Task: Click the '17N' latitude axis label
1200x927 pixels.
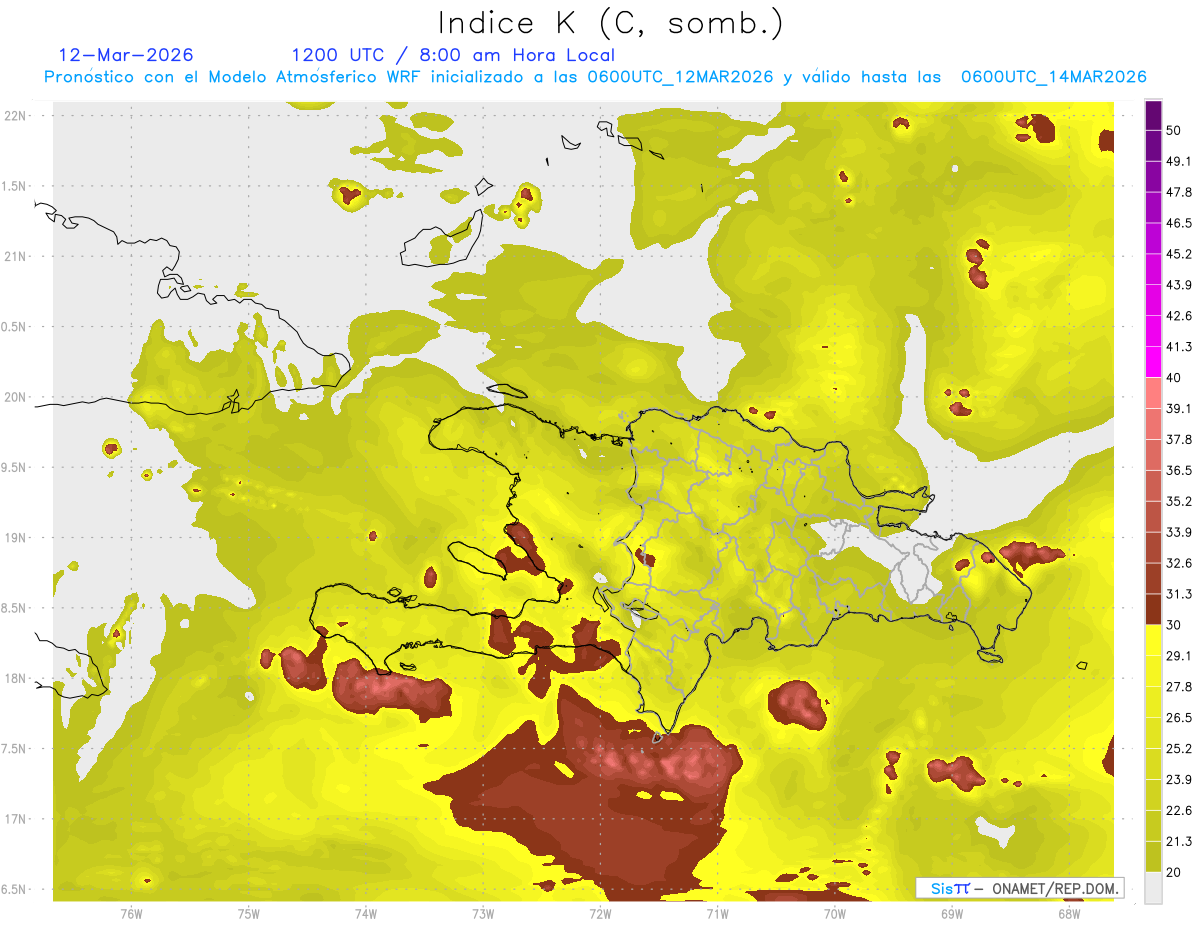Action: tap(15, 819)
